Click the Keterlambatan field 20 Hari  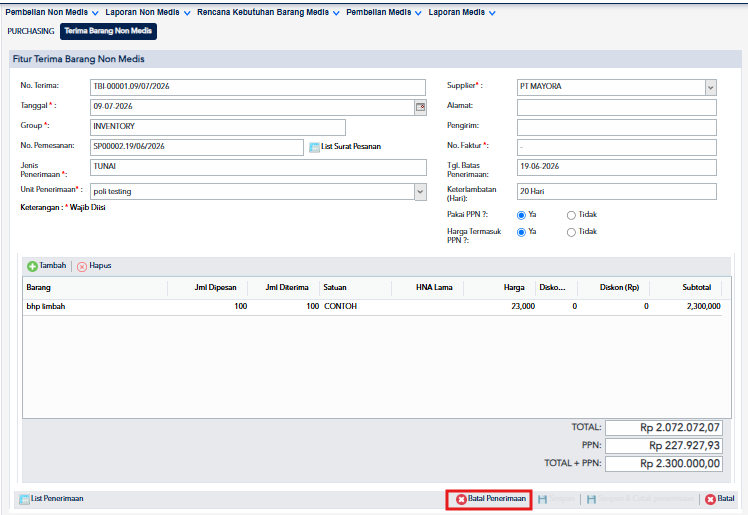[x=616, y=192]
